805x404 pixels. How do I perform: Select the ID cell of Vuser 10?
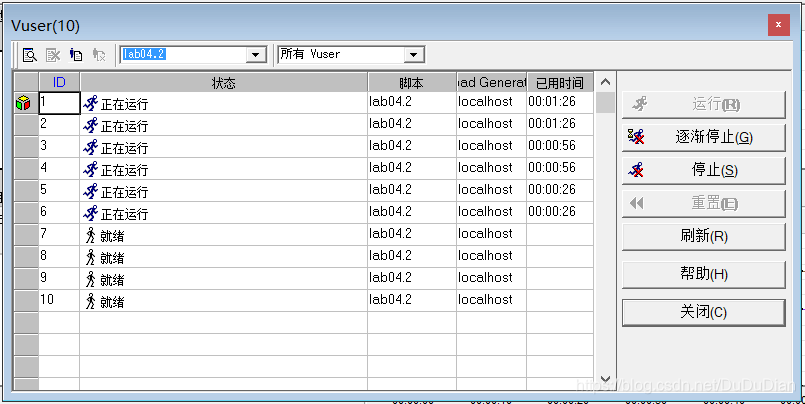pyautogui.click(x=59, y=301)
